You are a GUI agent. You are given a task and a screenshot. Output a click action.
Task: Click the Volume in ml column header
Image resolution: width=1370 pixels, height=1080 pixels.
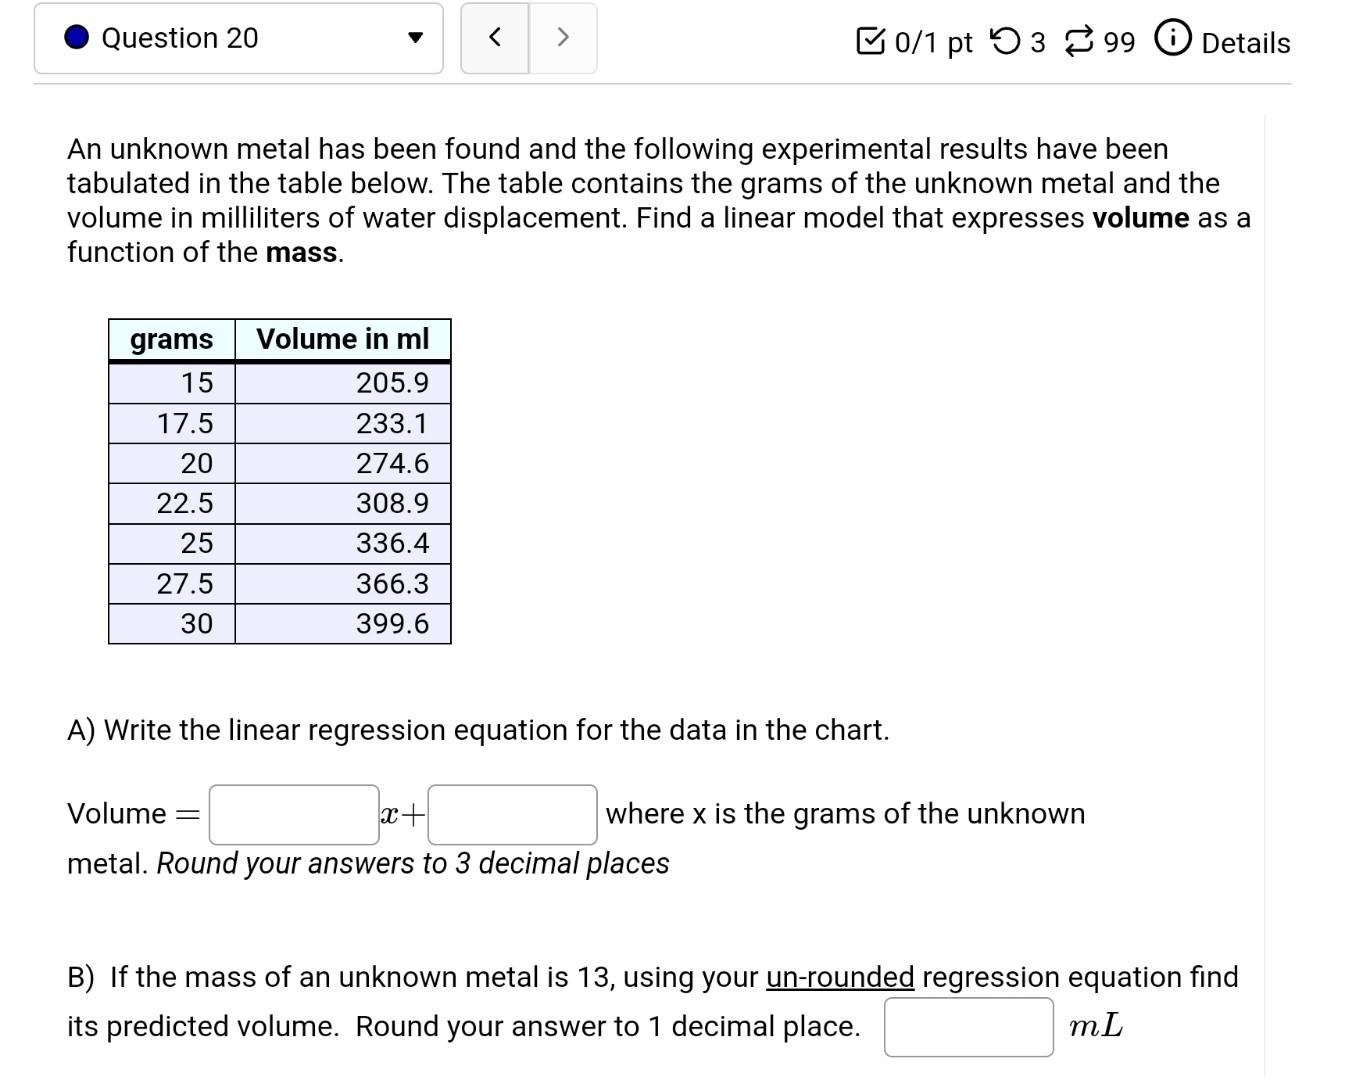pos(343,340)
